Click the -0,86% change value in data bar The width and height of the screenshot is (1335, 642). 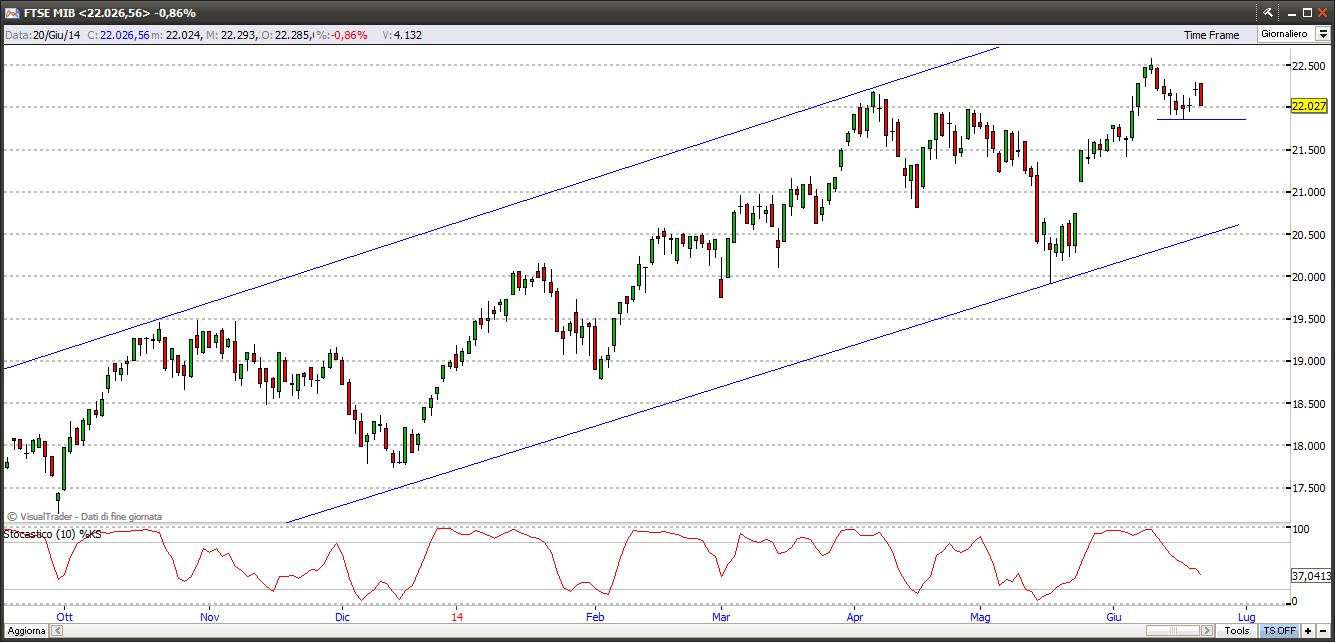(x=349, y=35)
